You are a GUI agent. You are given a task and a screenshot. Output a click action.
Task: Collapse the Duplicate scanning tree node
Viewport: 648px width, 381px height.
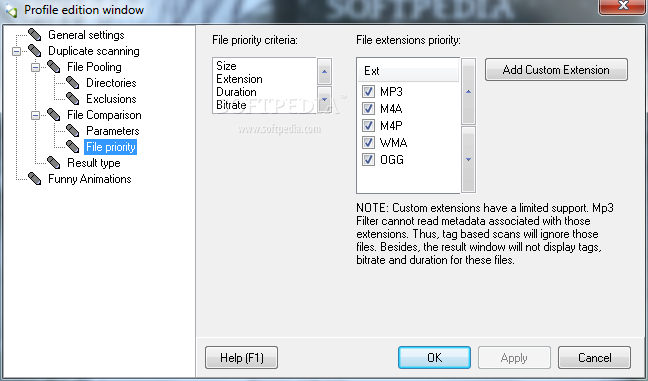tap(17, 51)
